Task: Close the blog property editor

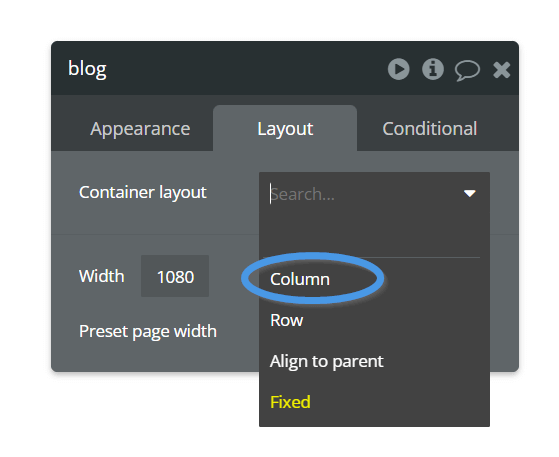Action: (501, 70)
